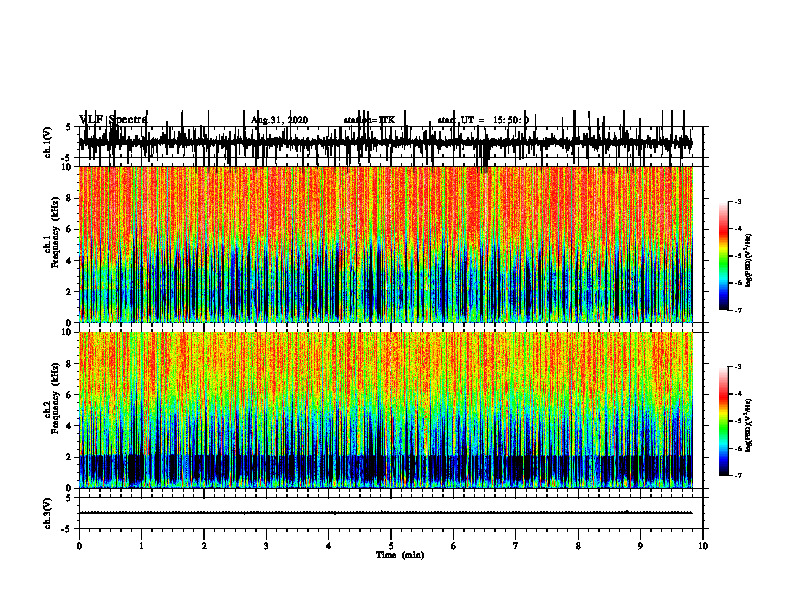
Task: Click the "4" kHz tick on ch.2 axis
Action: click(70, 426)
